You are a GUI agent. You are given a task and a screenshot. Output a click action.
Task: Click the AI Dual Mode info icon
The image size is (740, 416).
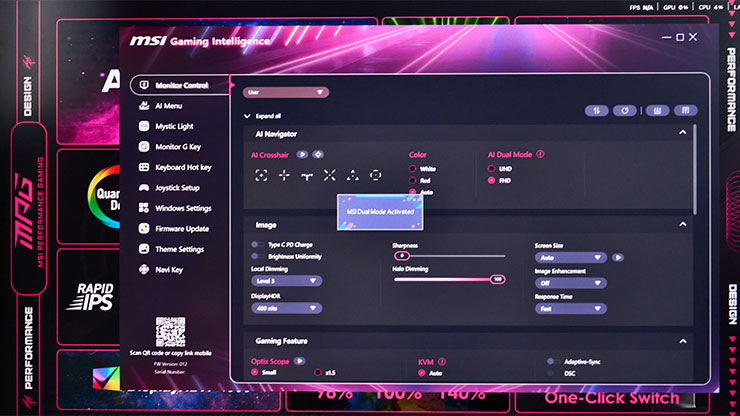point(540,155)
